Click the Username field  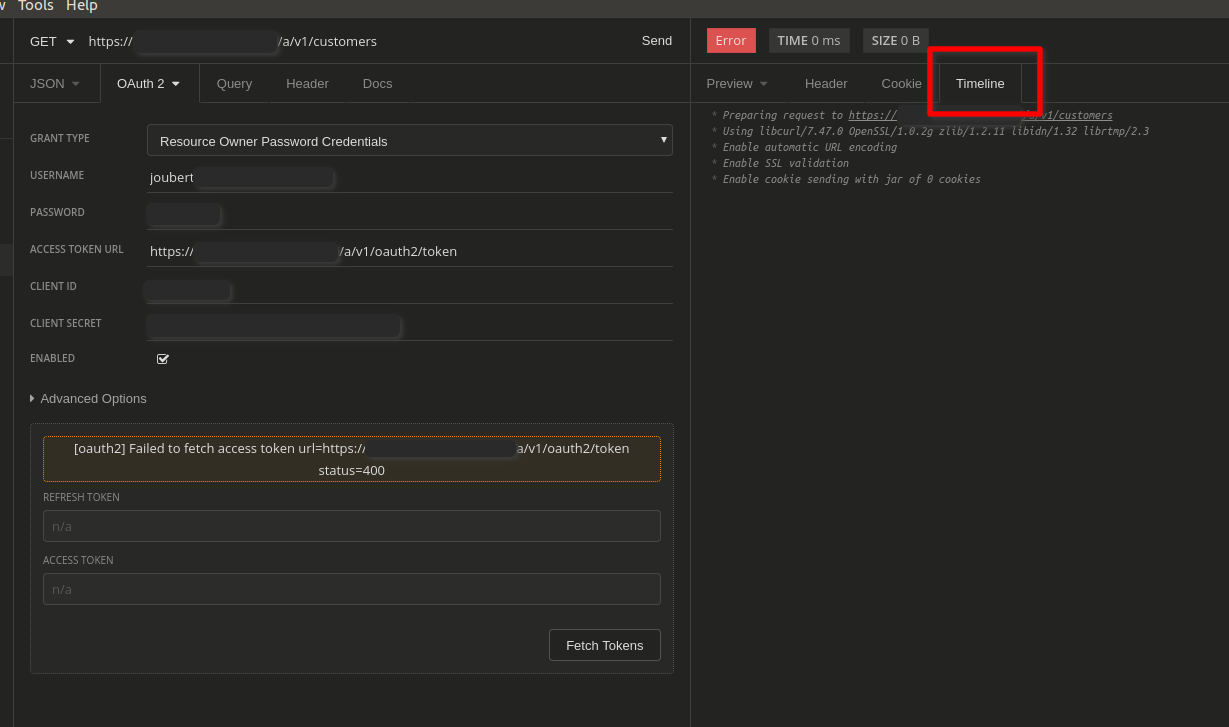click(410, 178)
